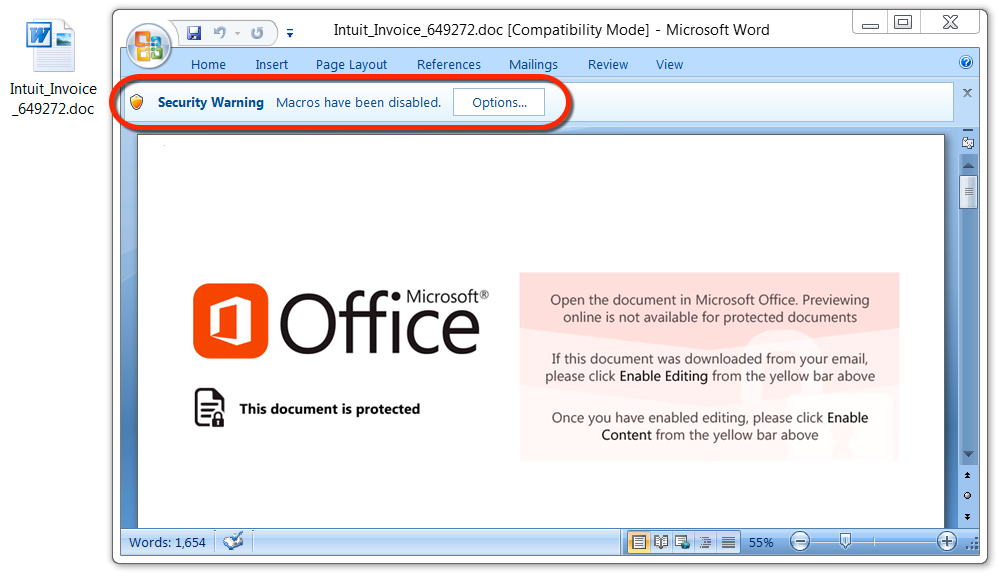
Task: Select the View ribbon tab
Action: click(670, 64)
